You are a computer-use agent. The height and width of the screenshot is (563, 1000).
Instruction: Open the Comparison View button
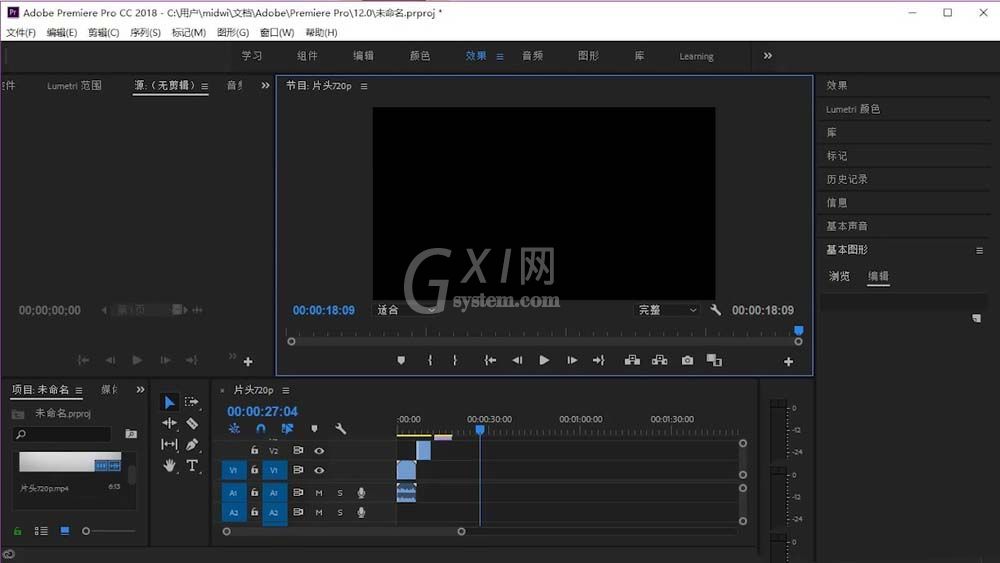tap(714, 361)
